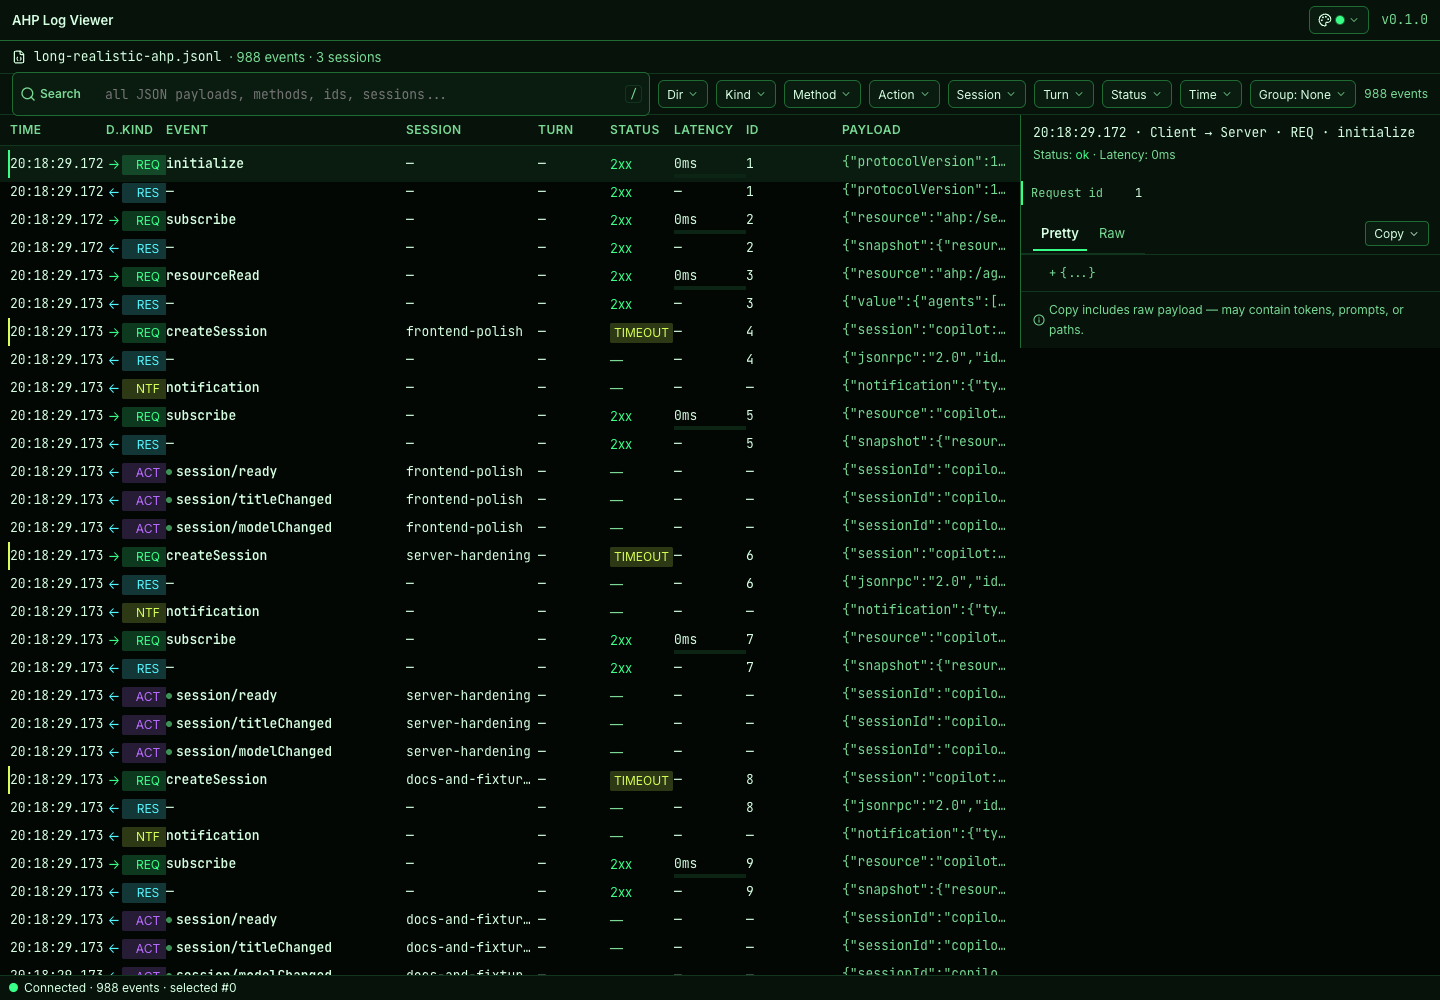Open the Method filter dropdown
The width and height of the screenshot is (1440, 1000).
pyautogui.click(x=823, y=94)
